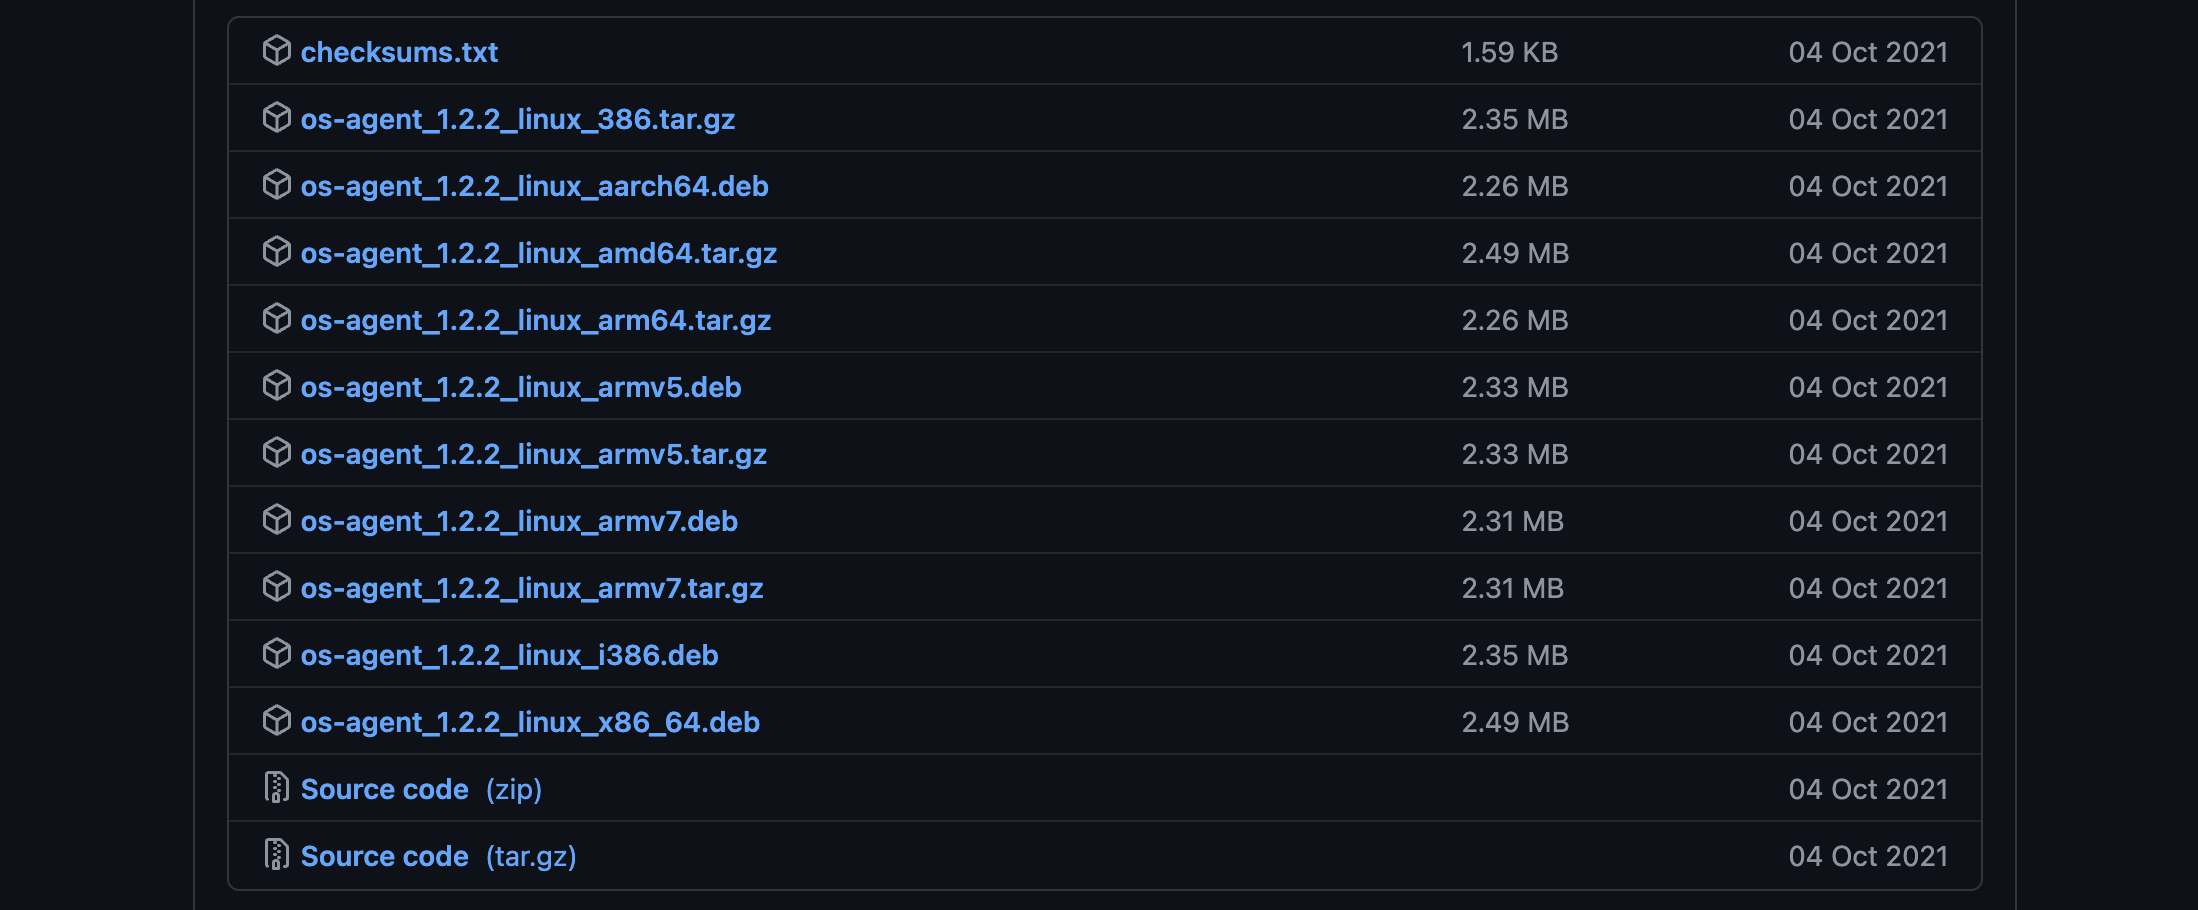The width and height of the screenshot is (2198, 910).
Task: Download os-agent_1.2.2_linux_386.tar.gz
Action: (x=518, y=119)
